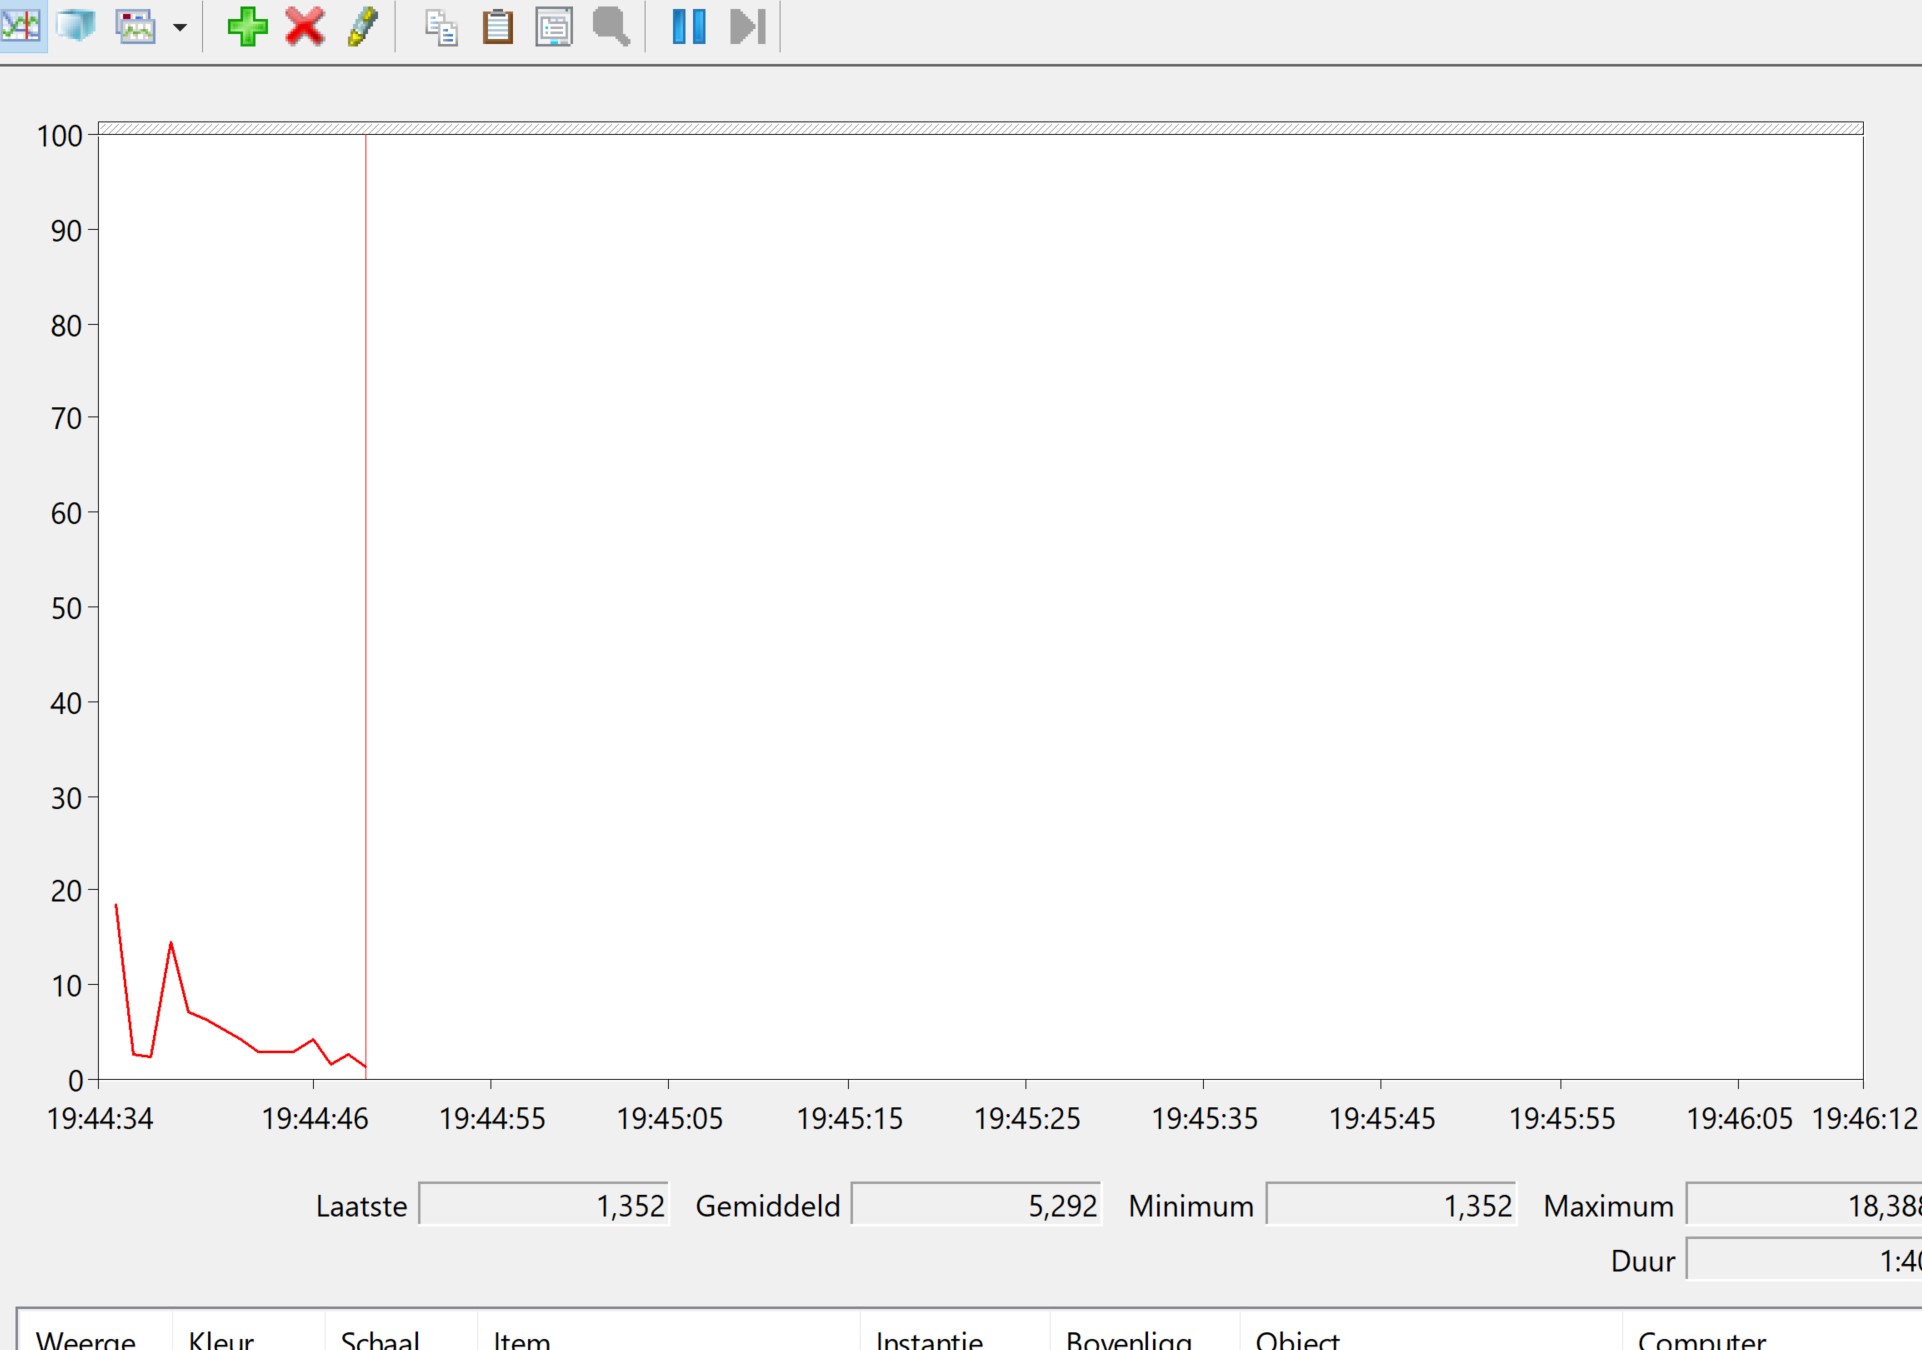This screenshot has height=1350, width=1922.
Task: Click the Update Data step button
Action: pos(747,27)
